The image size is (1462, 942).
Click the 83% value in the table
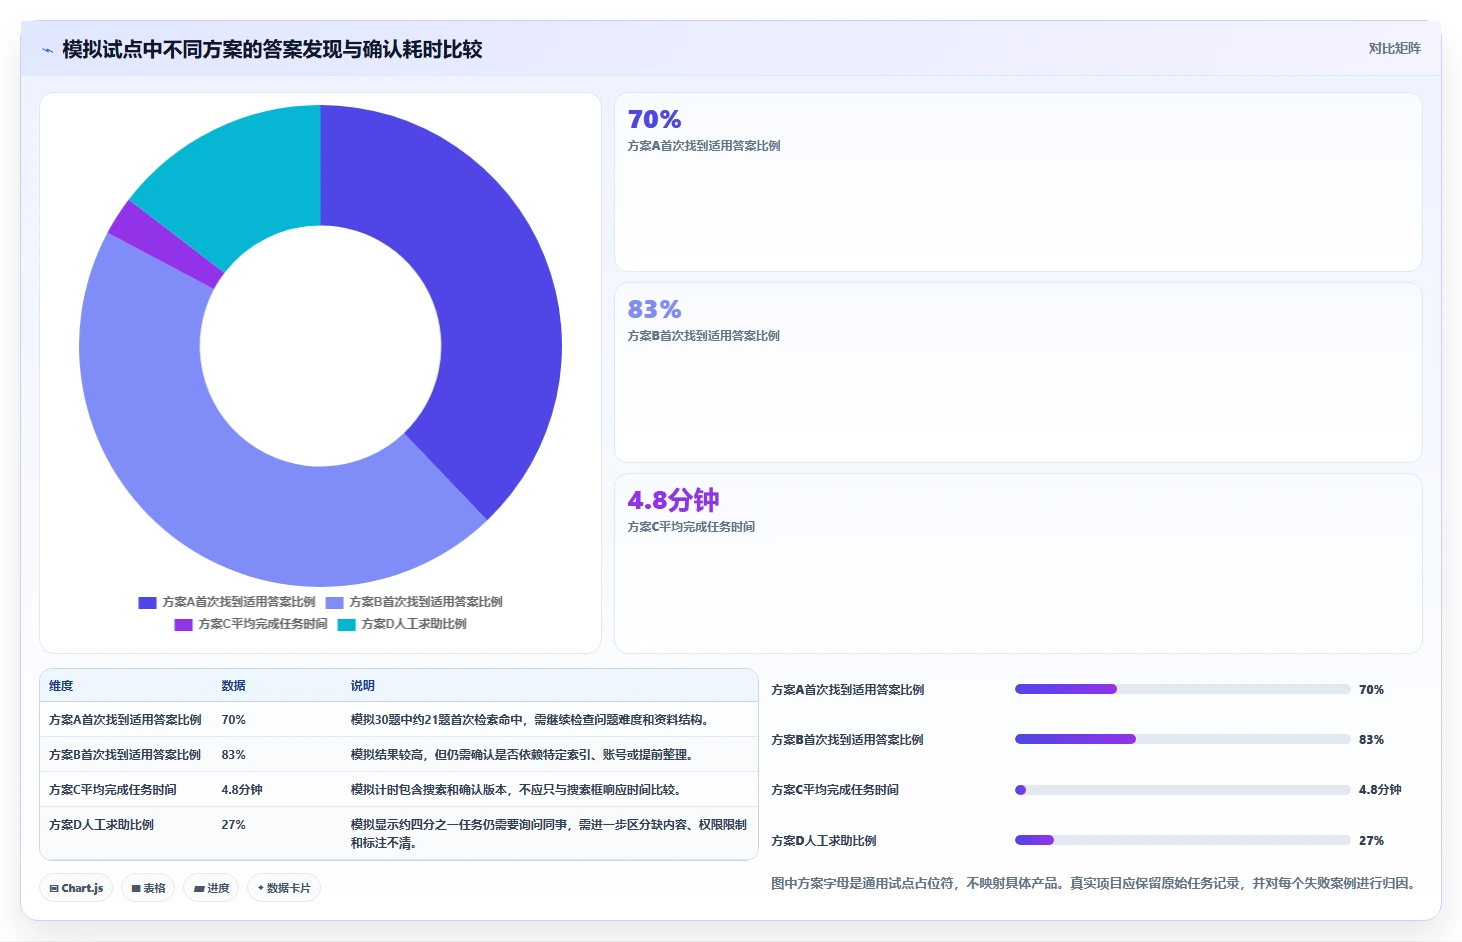pyautogui.click(x=233, y=755)
